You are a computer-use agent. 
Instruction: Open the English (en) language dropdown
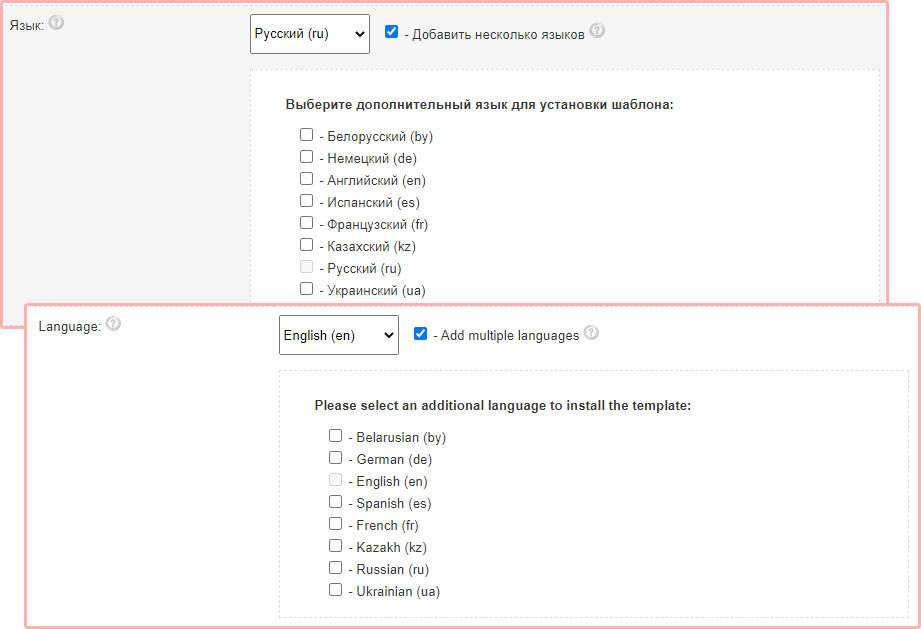coord(339,335)
